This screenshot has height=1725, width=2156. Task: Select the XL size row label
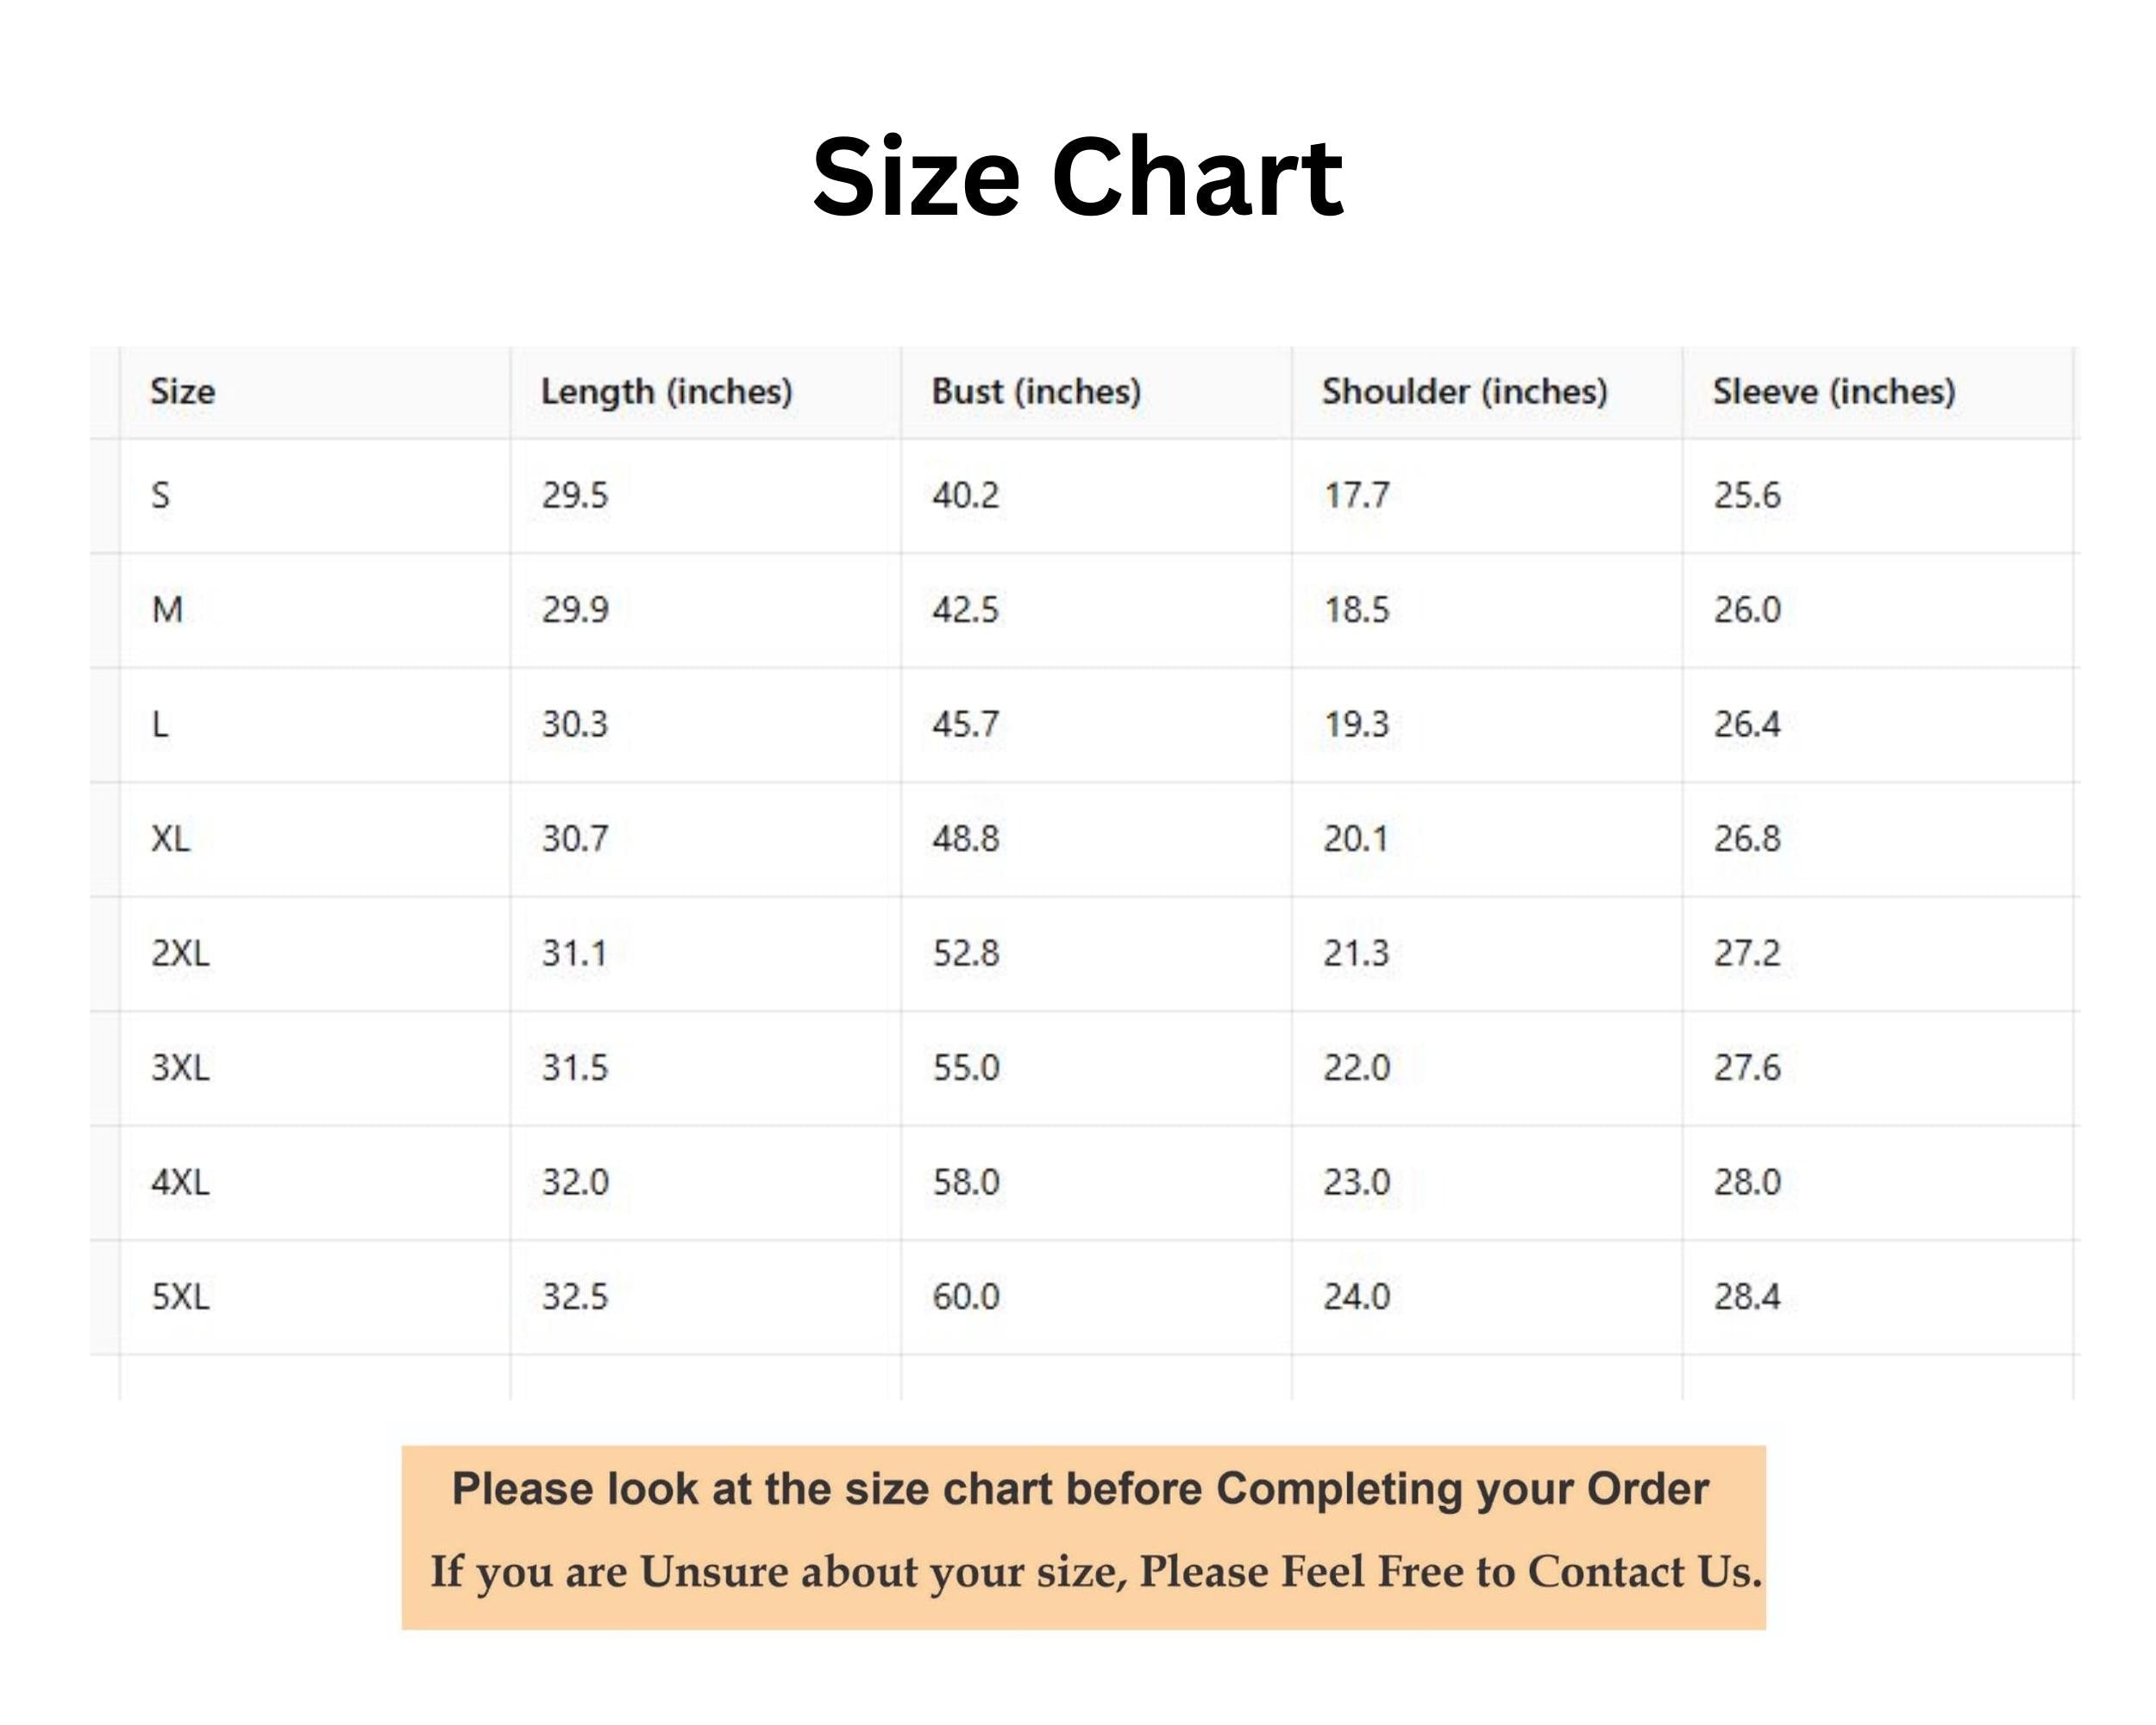[170, 838]
